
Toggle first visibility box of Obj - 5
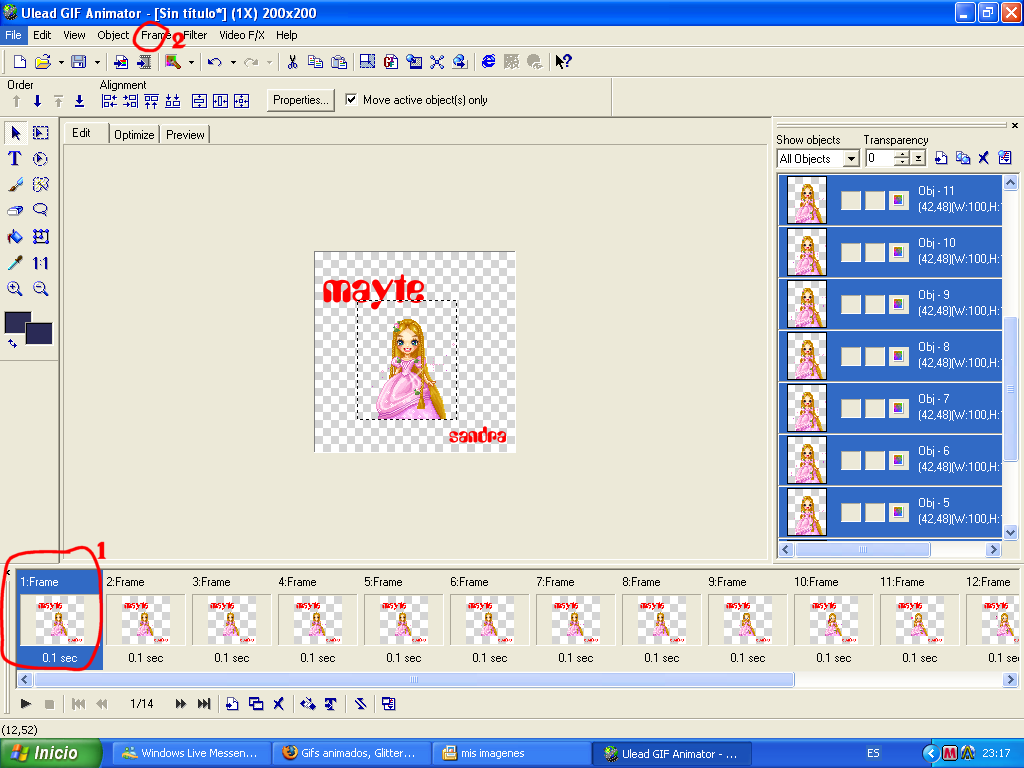850,513
